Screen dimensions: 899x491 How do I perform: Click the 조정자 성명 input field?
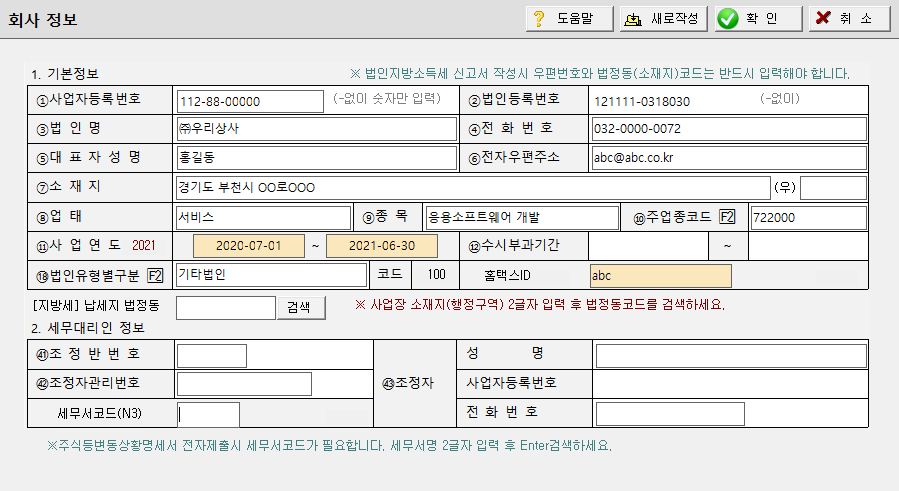(x=731, y=356)
